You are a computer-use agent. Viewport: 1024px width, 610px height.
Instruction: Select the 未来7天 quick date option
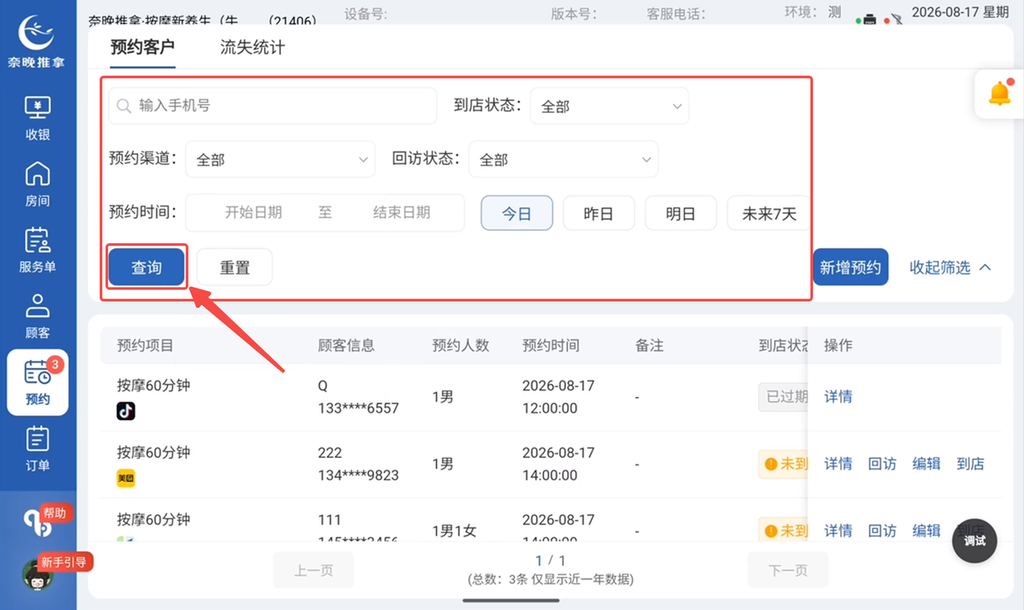click(768, 214)
